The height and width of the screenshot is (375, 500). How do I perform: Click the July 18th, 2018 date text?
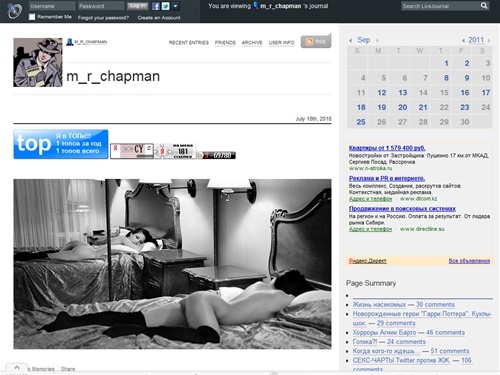[313, 119]
